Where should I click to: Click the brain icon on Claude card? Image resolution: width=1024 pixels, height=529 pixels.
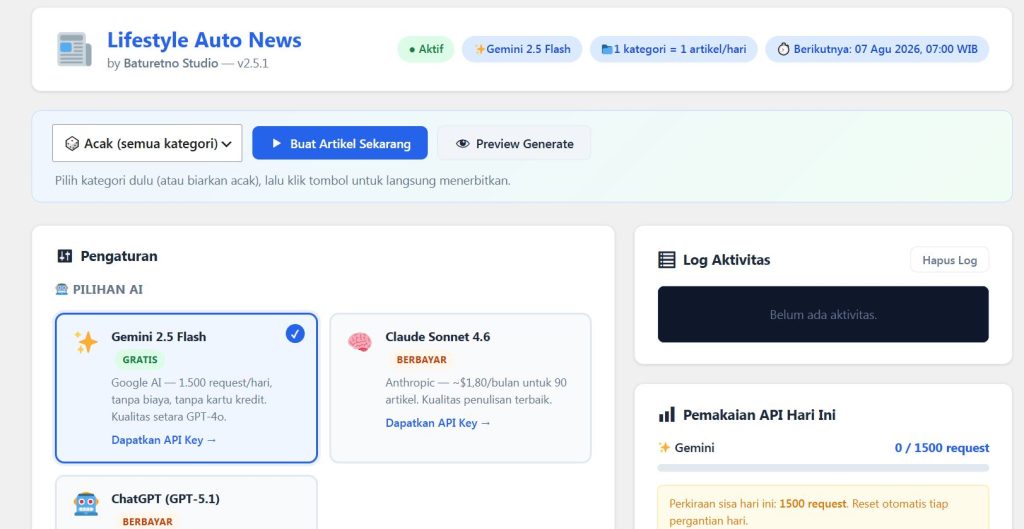pyautogui.click(x=359, y=342)
